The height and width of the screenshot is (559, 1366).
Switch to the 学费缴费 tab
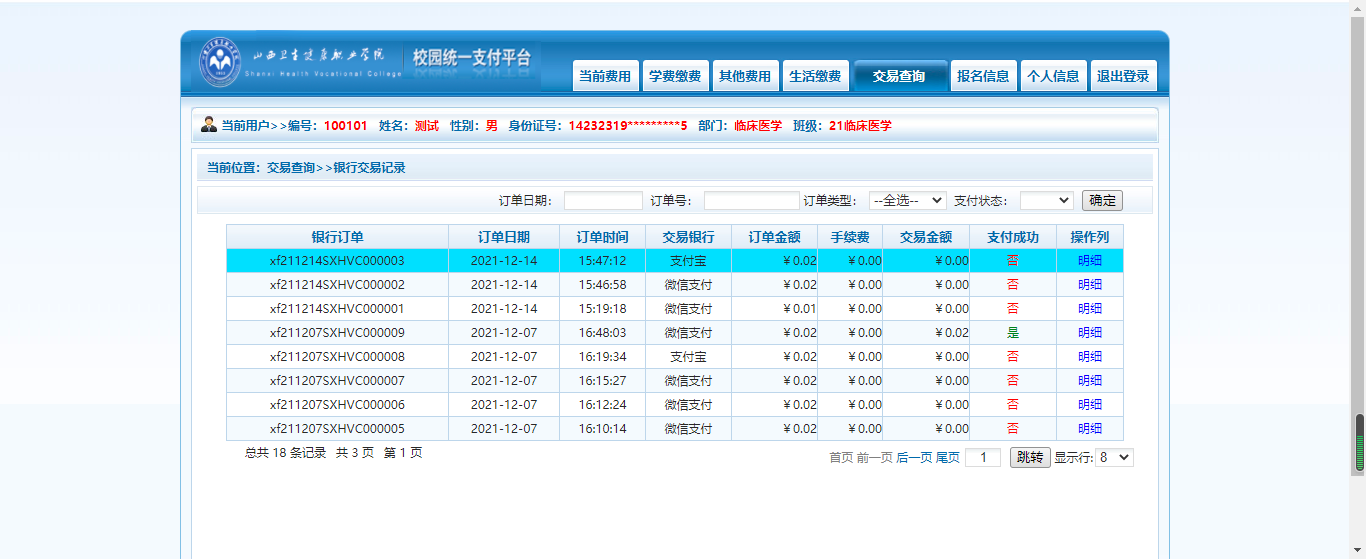(675, 76)
